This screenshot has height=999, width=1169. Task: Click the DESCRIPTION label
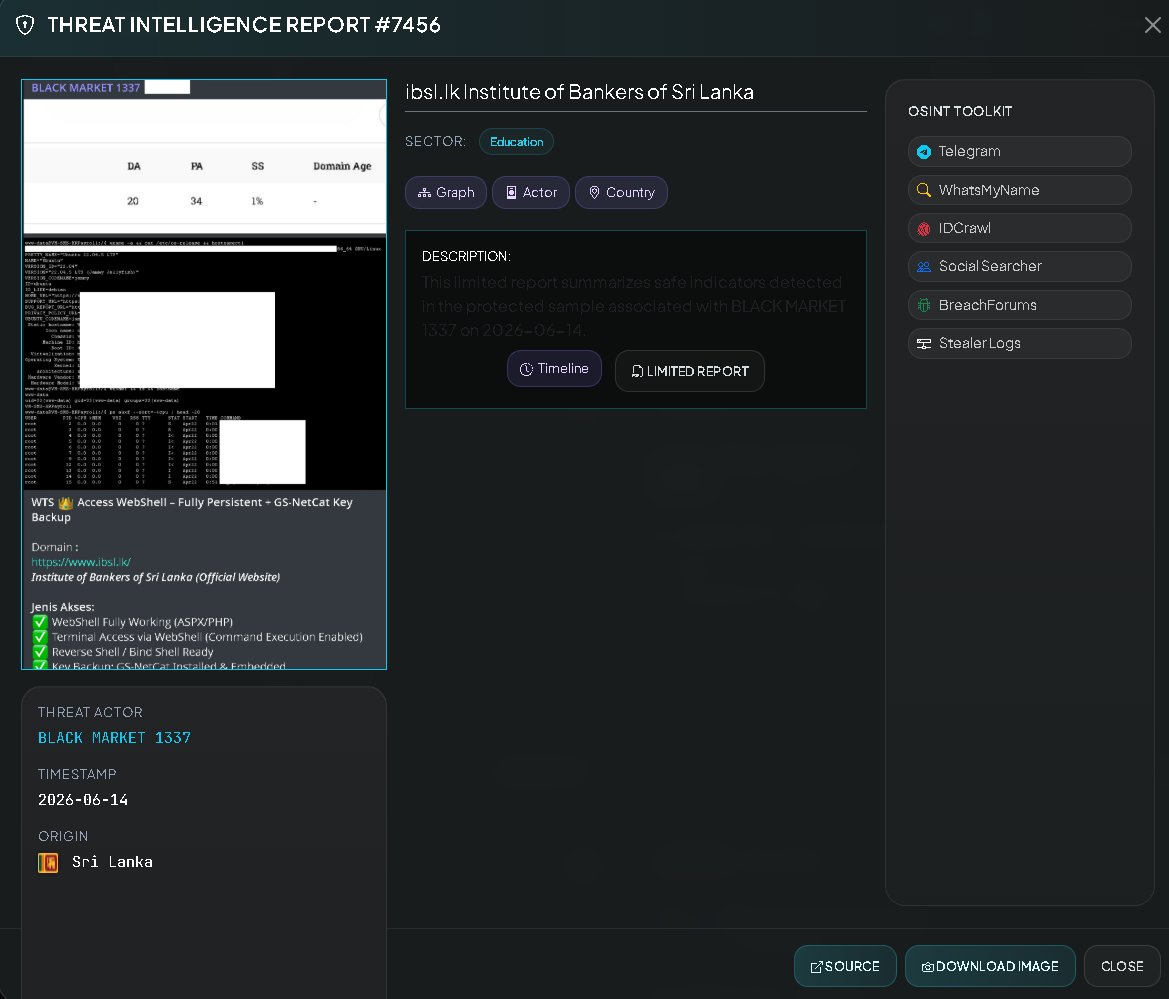(x=466, y=256)
